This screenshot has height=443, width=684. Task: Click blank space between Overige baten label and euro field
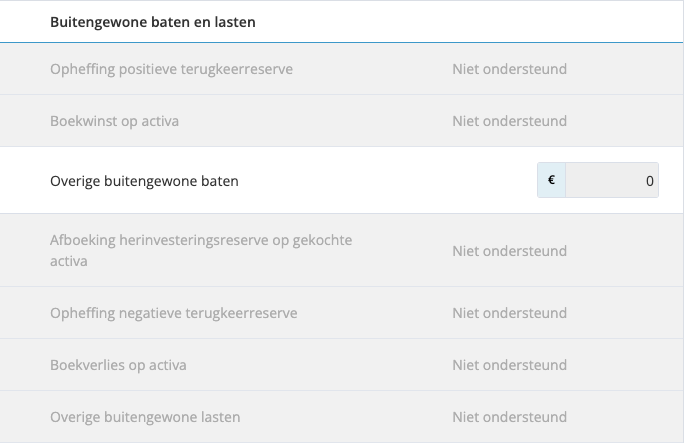(390, 181)
